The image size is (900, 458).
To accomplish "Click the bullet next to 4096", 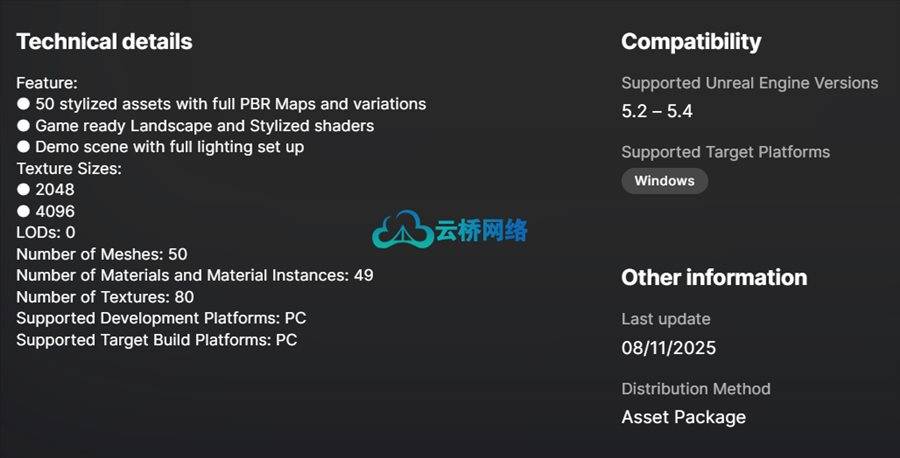I will (23, 211).
